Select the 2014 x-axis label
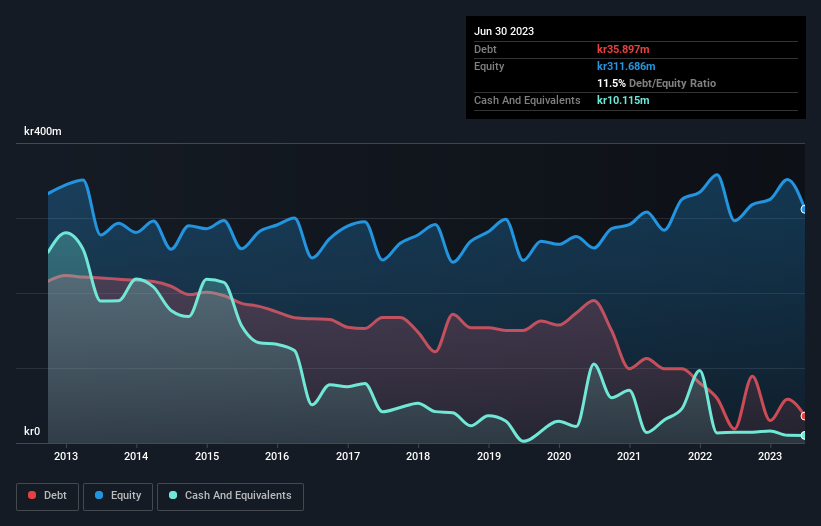Screen dimensions: 821x526 click(x=136, y=456)
